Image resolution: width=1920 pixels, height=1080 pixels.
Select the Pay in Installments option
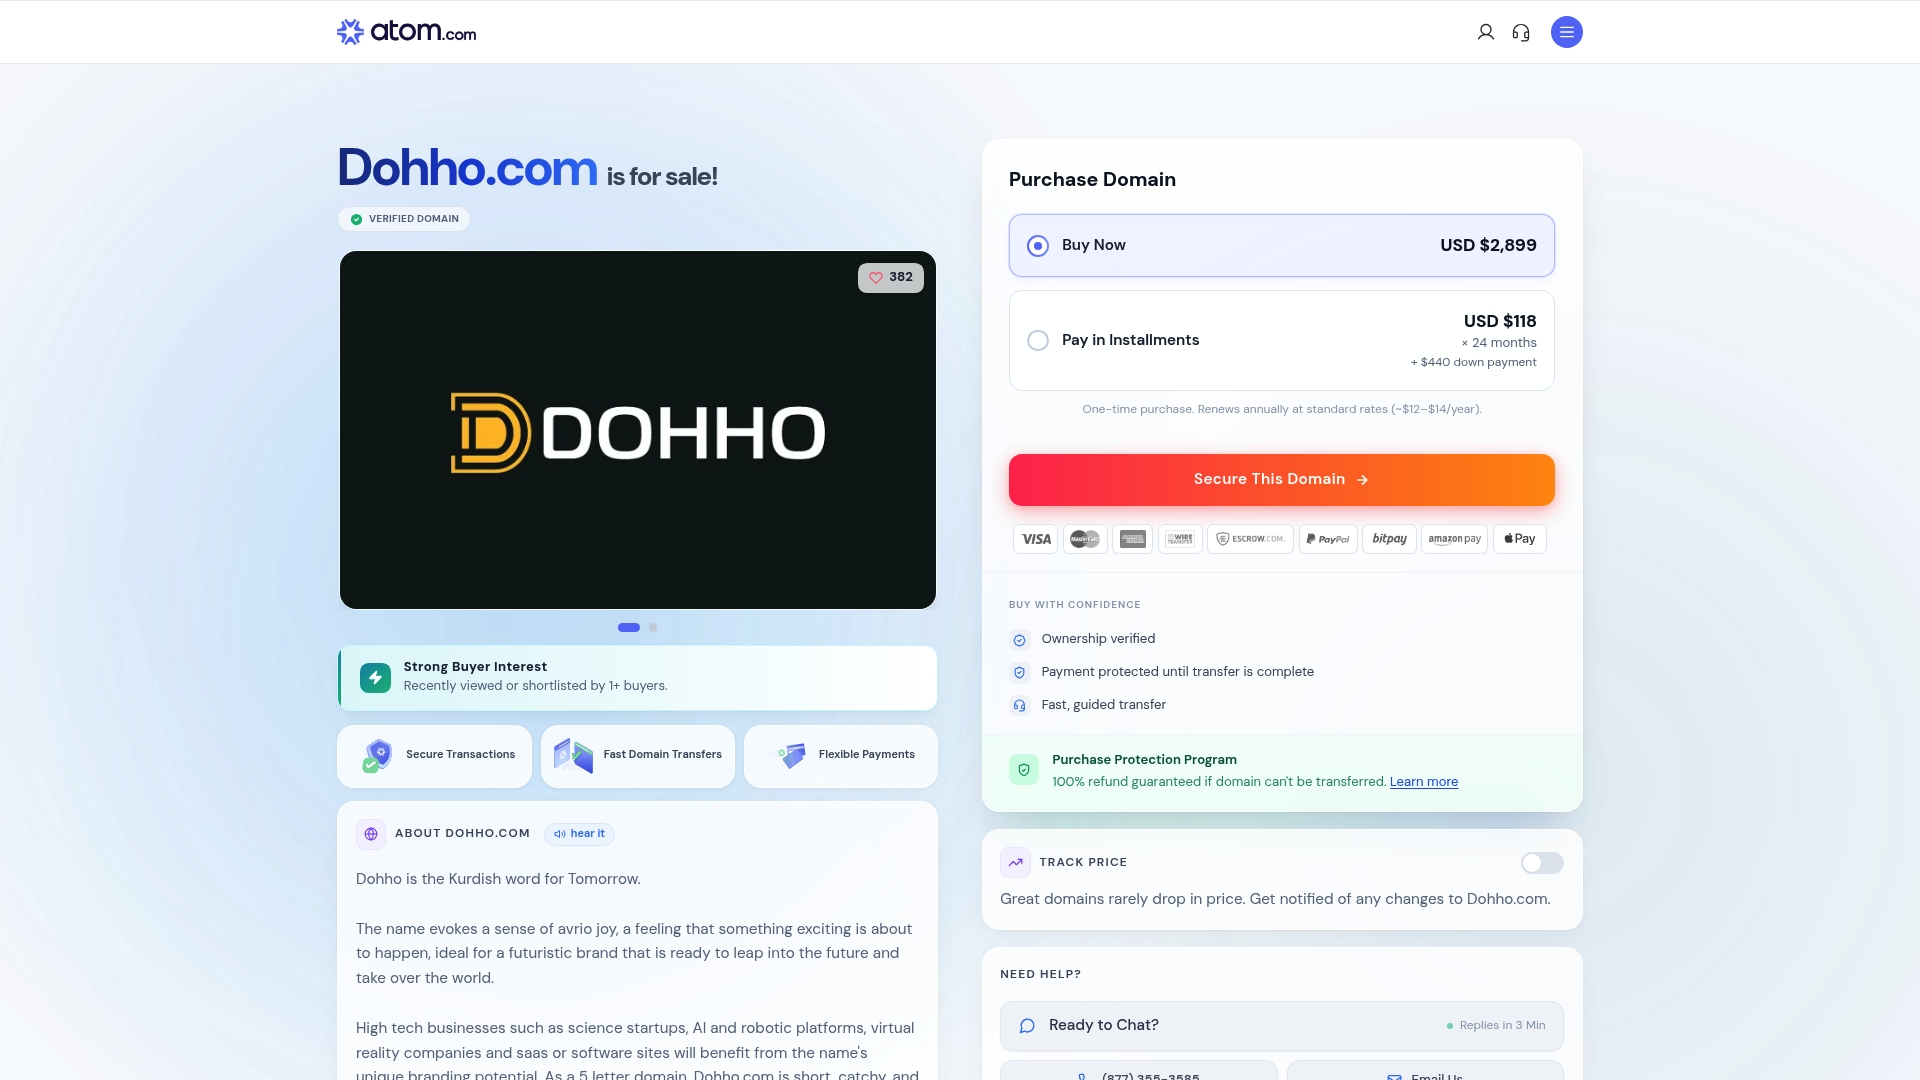coord(1038,341)
